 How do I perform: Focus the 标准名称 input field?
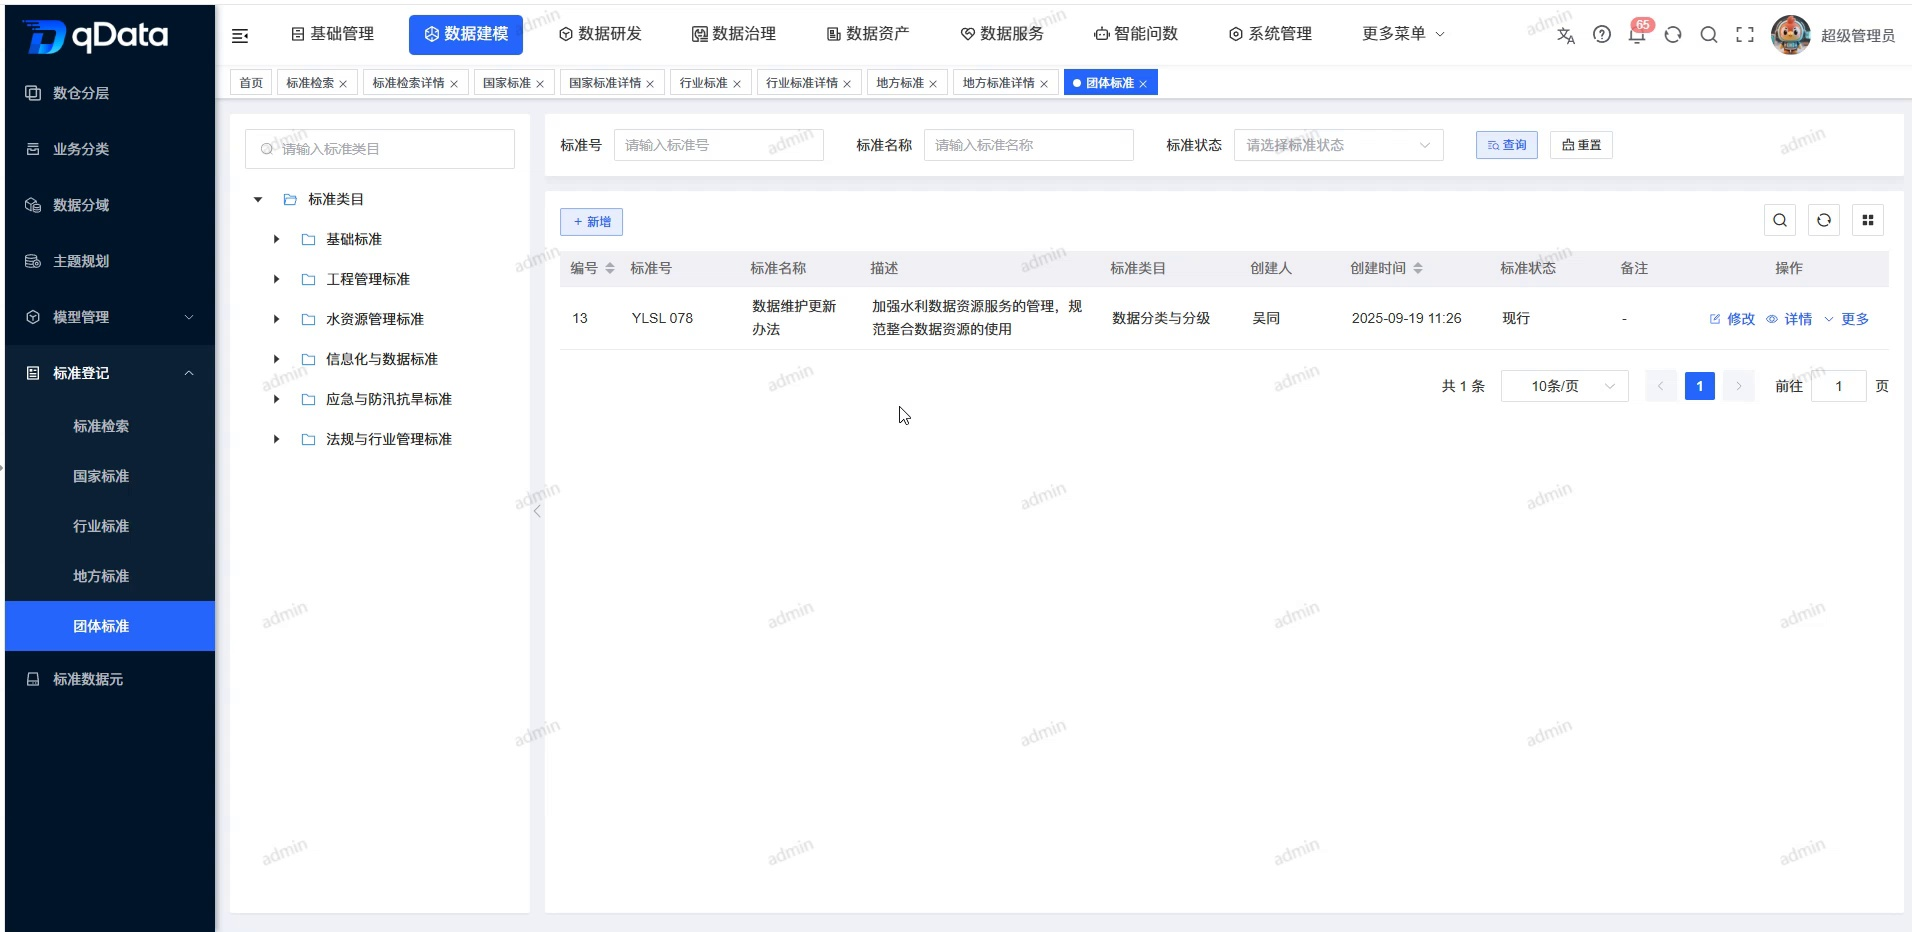pyautogui.click(x=1029, y=145)
